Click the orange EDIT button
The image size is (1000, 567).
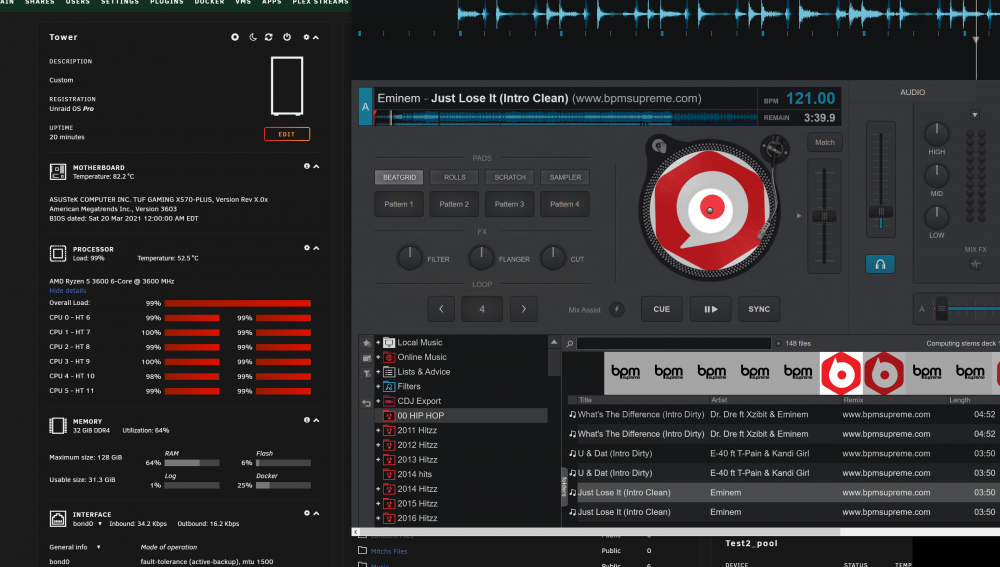[x=287, y=134]
